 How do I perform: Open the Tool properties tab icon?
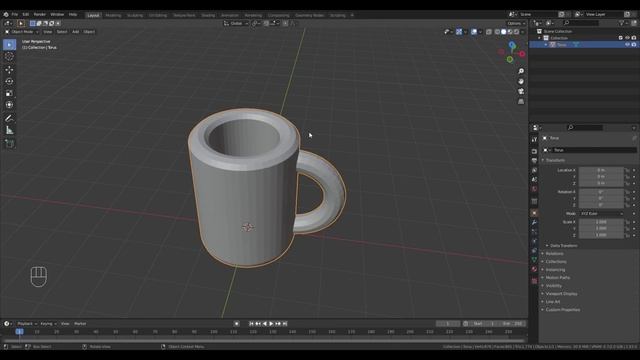click(534, 140)
